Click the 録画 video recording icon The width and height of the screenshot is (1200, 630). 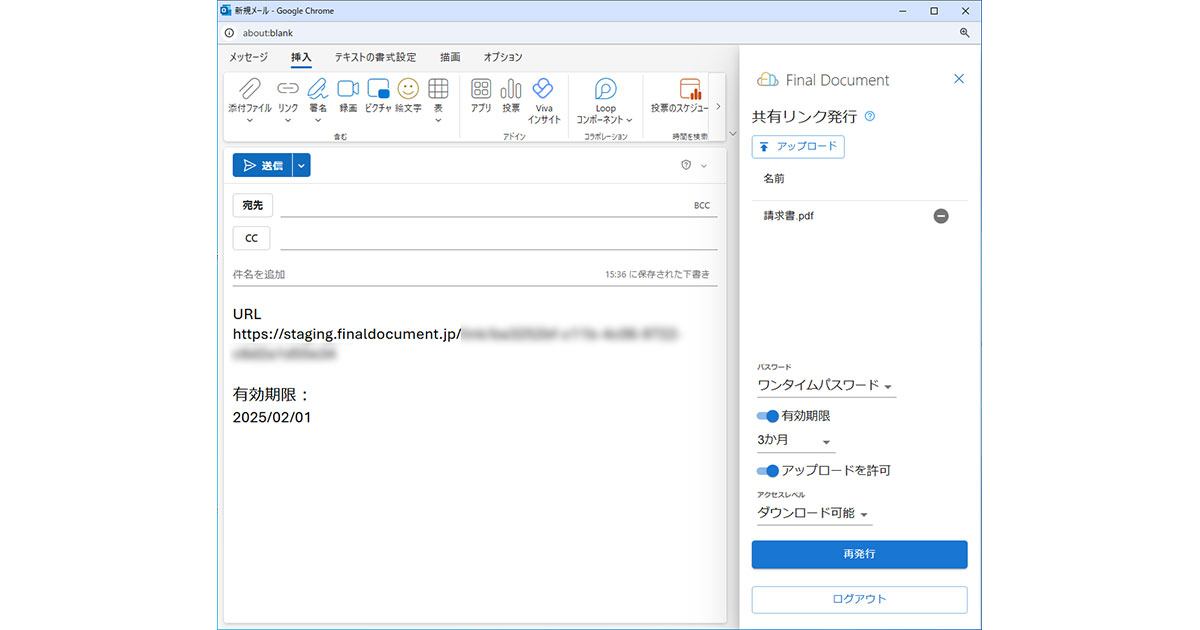click(x=348, y=90)
